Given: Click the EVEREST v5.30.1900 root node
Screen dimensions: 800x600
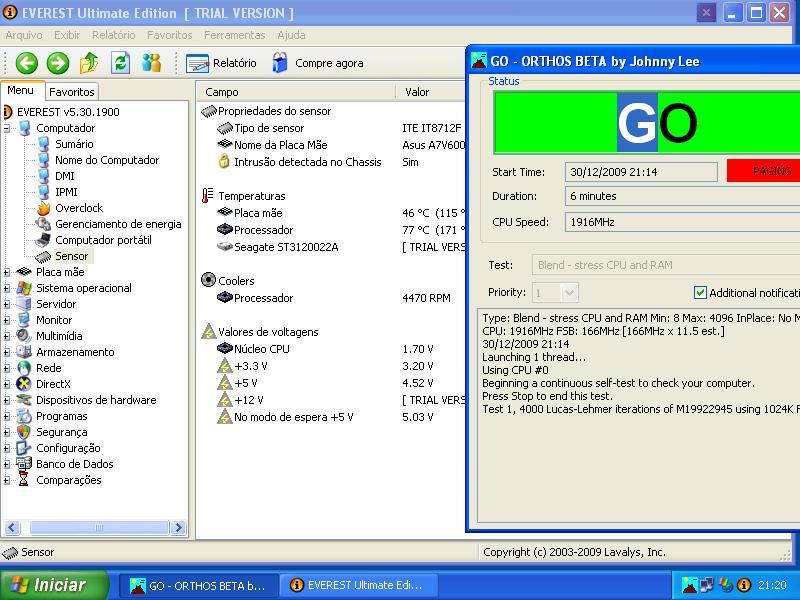Looking at the screenshot, I should coord(68,112).
